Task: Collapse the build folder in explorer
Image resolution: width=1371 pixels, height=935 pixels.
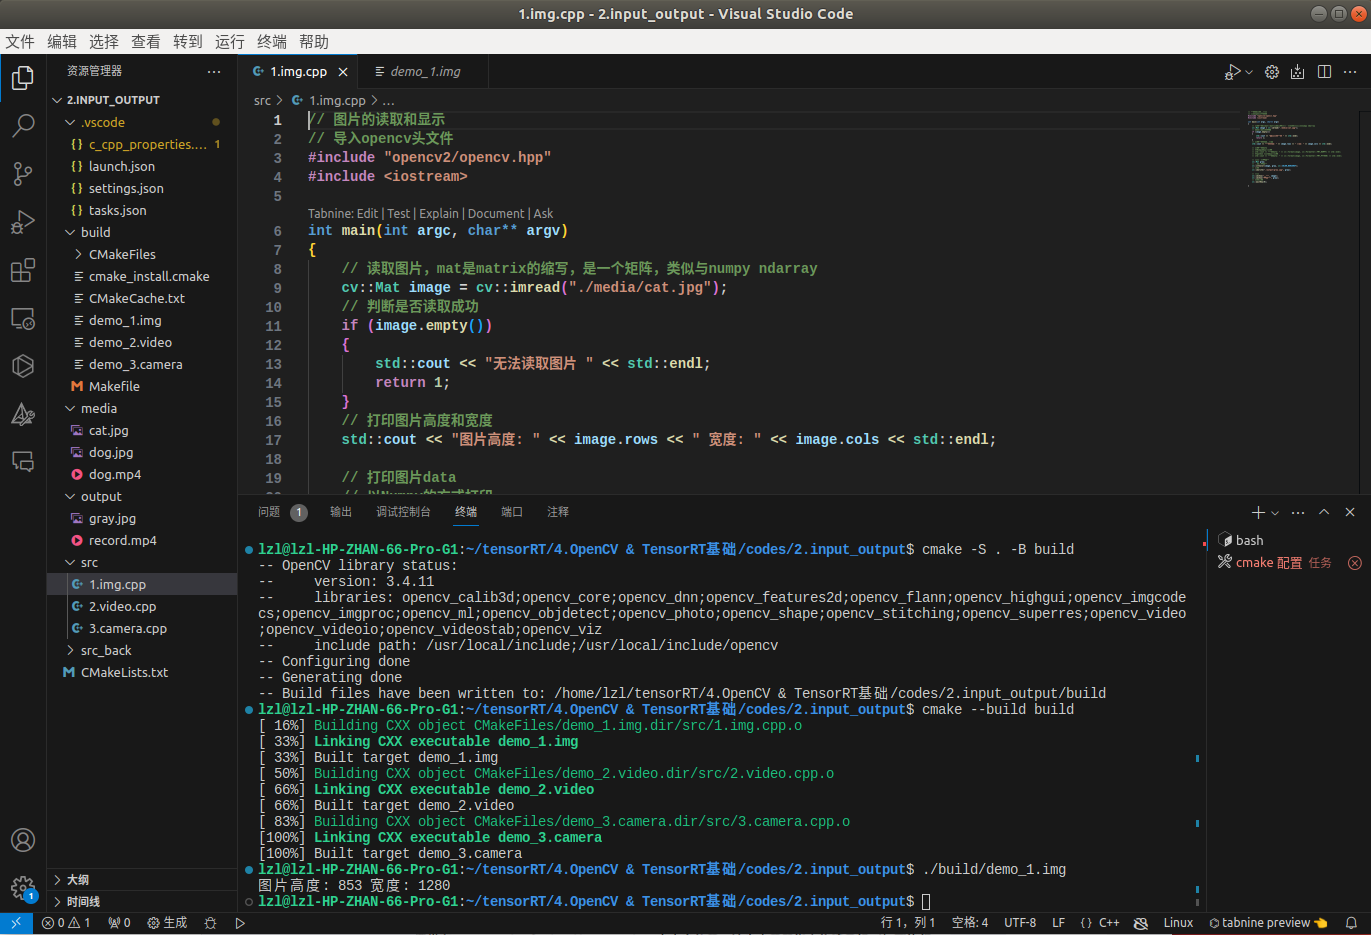Action: click(95, 232)
